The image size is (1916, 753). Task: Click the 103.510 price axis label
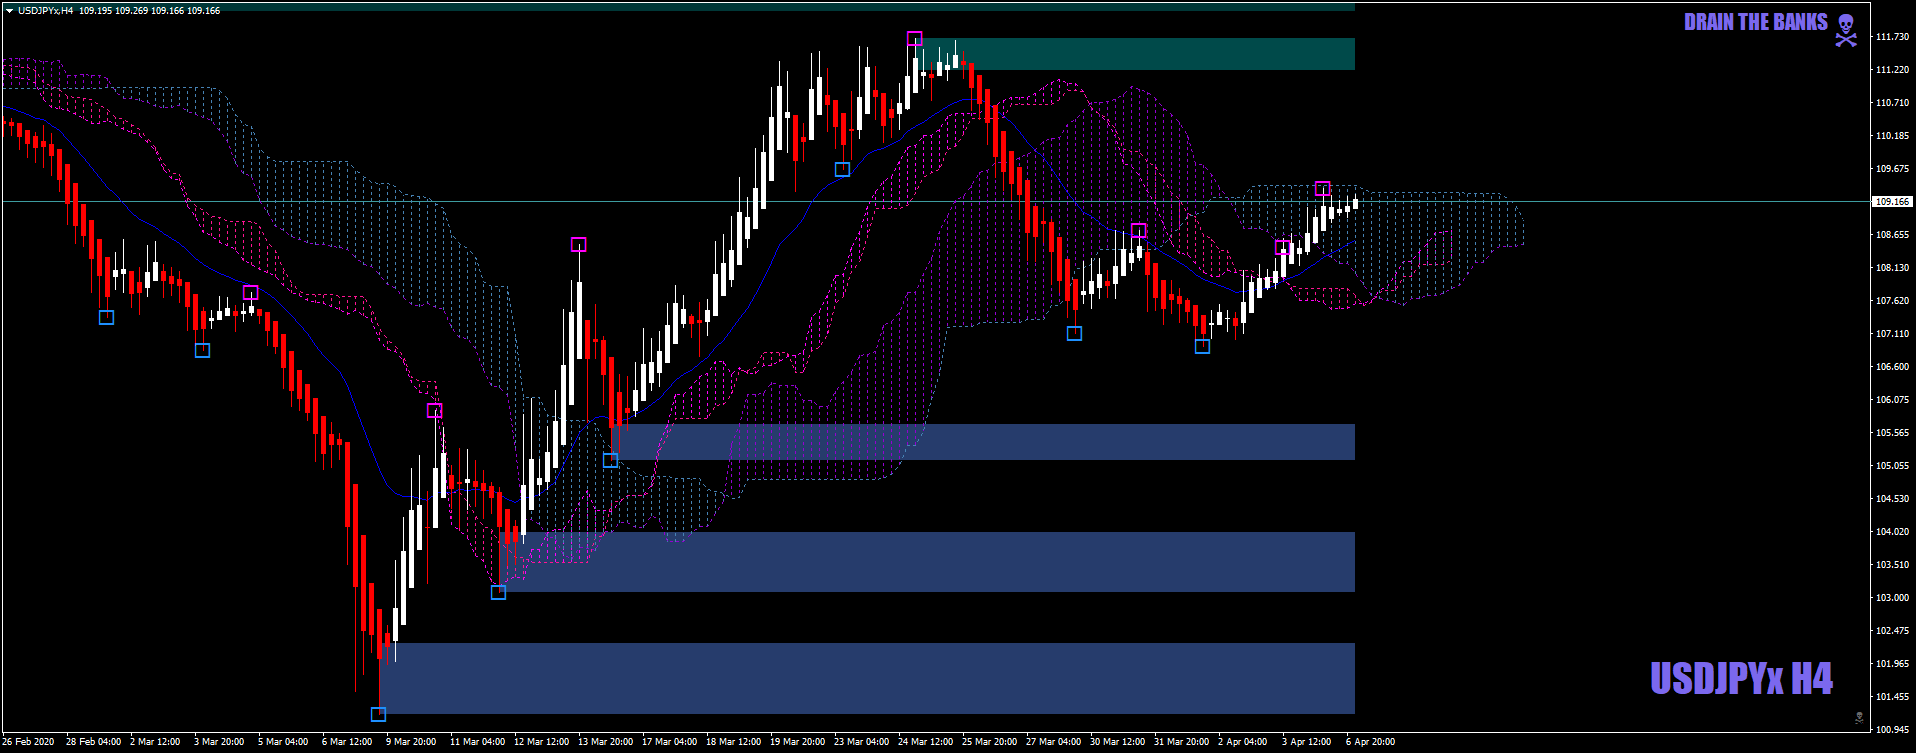pos(1893,565)
